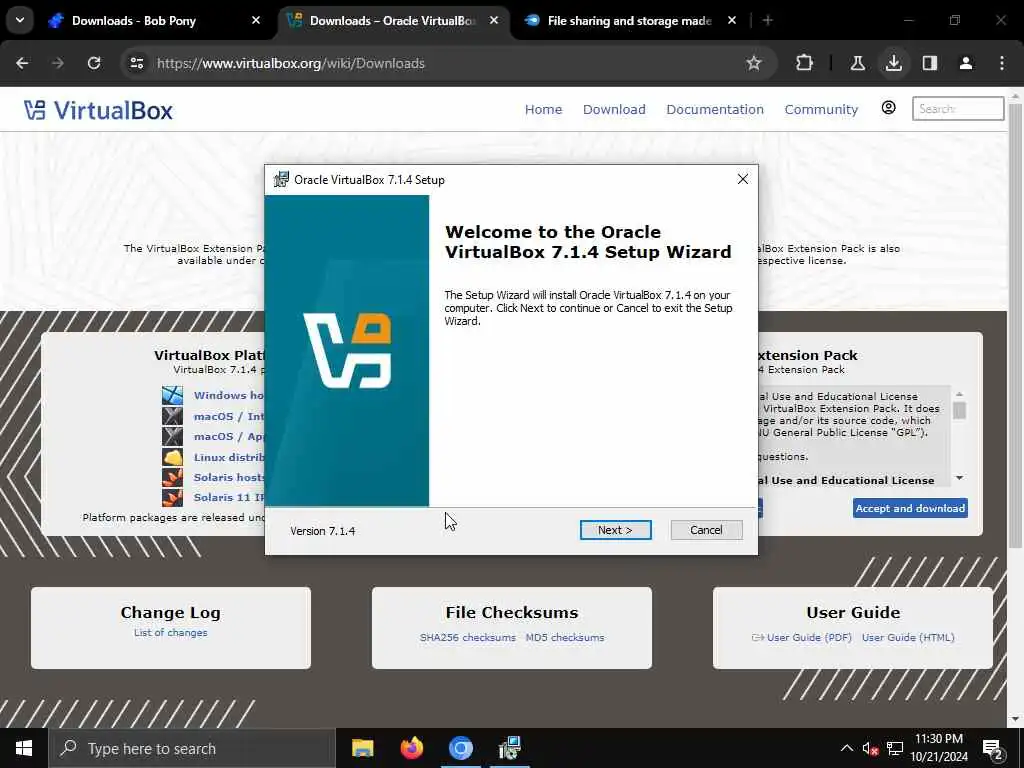
Task: Click the account icon in site header
Action: pyautogui.click(x=888, y=108)
